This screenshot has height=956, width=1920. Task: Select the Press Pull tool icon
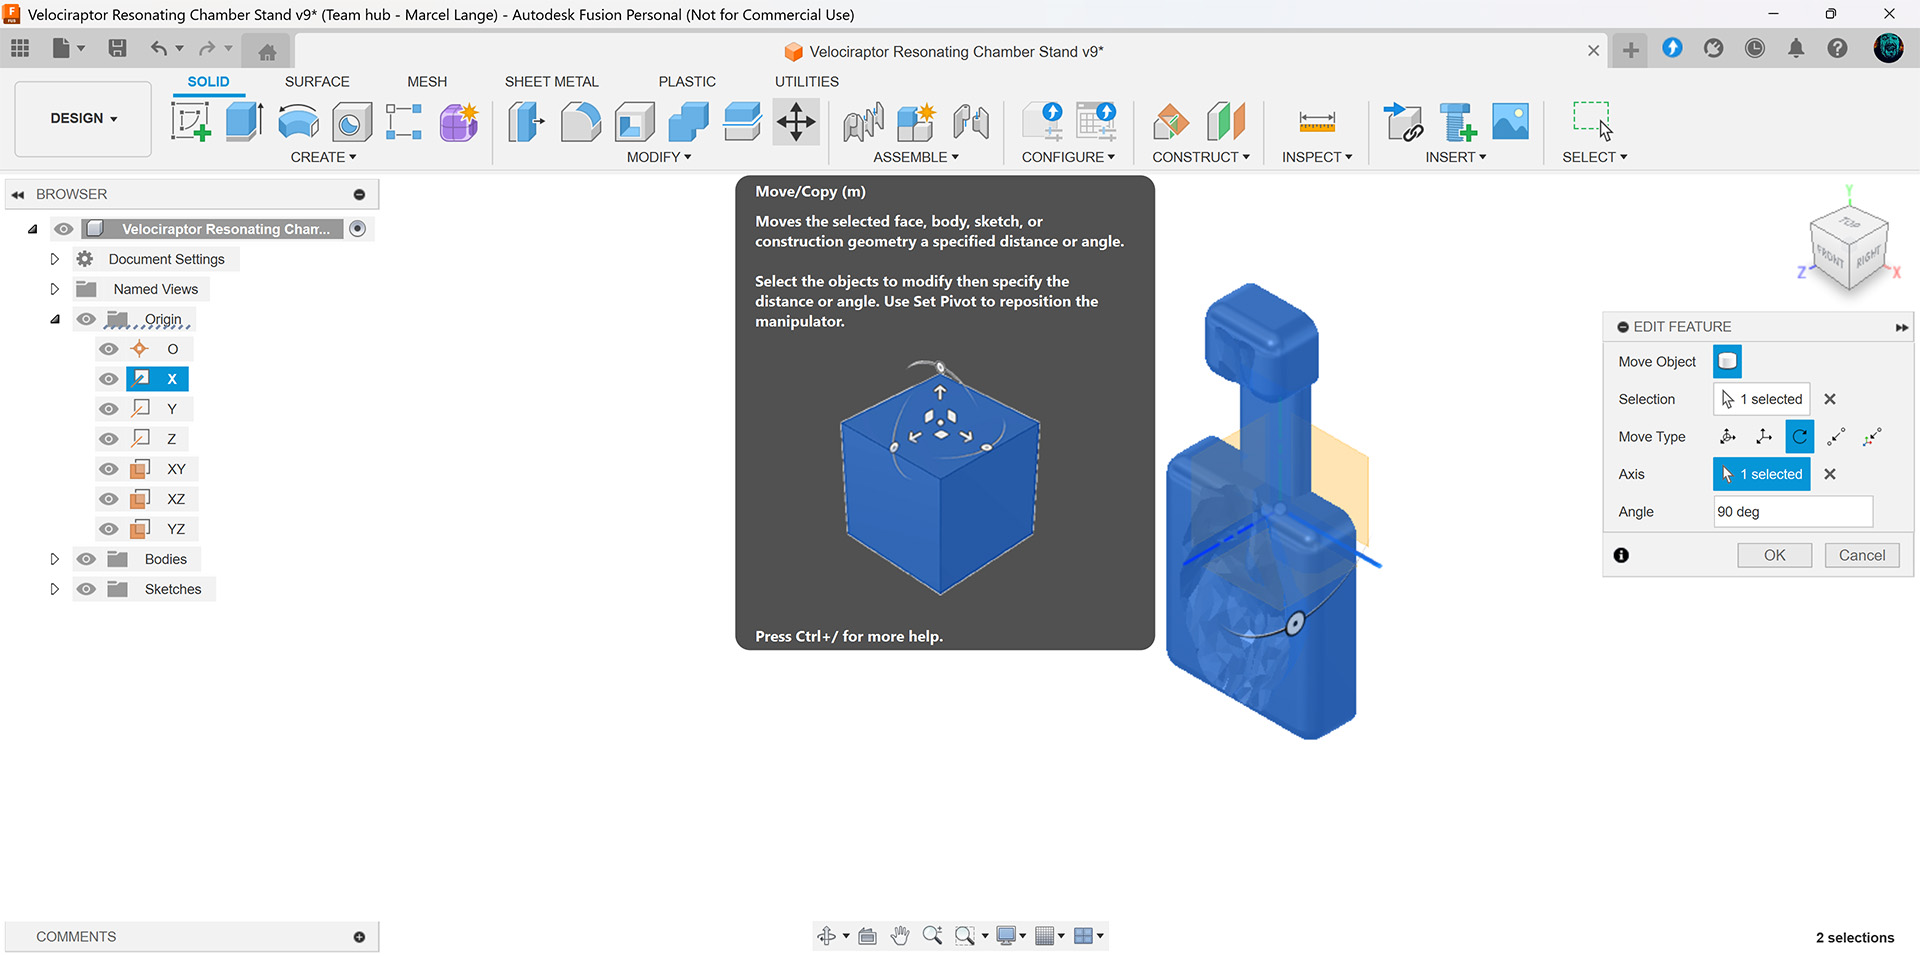[x=526, y=123]
